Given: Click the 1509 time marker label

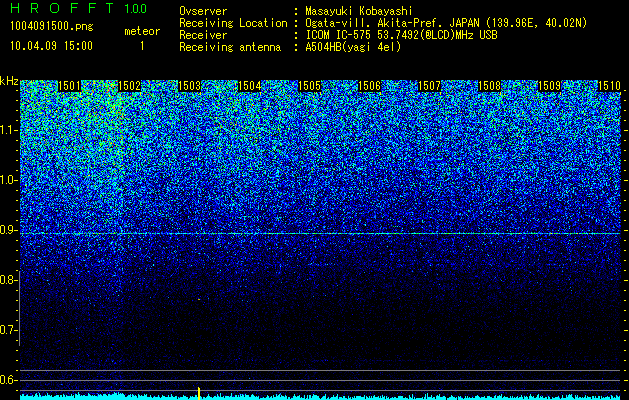Looking at the screenshot, I should pyautogui.click(x=550, y=86).
